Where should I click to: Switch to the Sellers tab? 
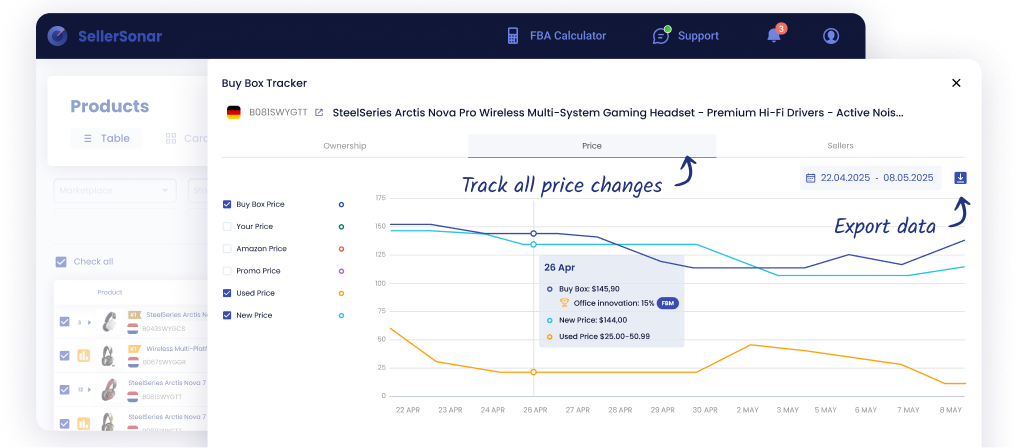coord(840,146)
